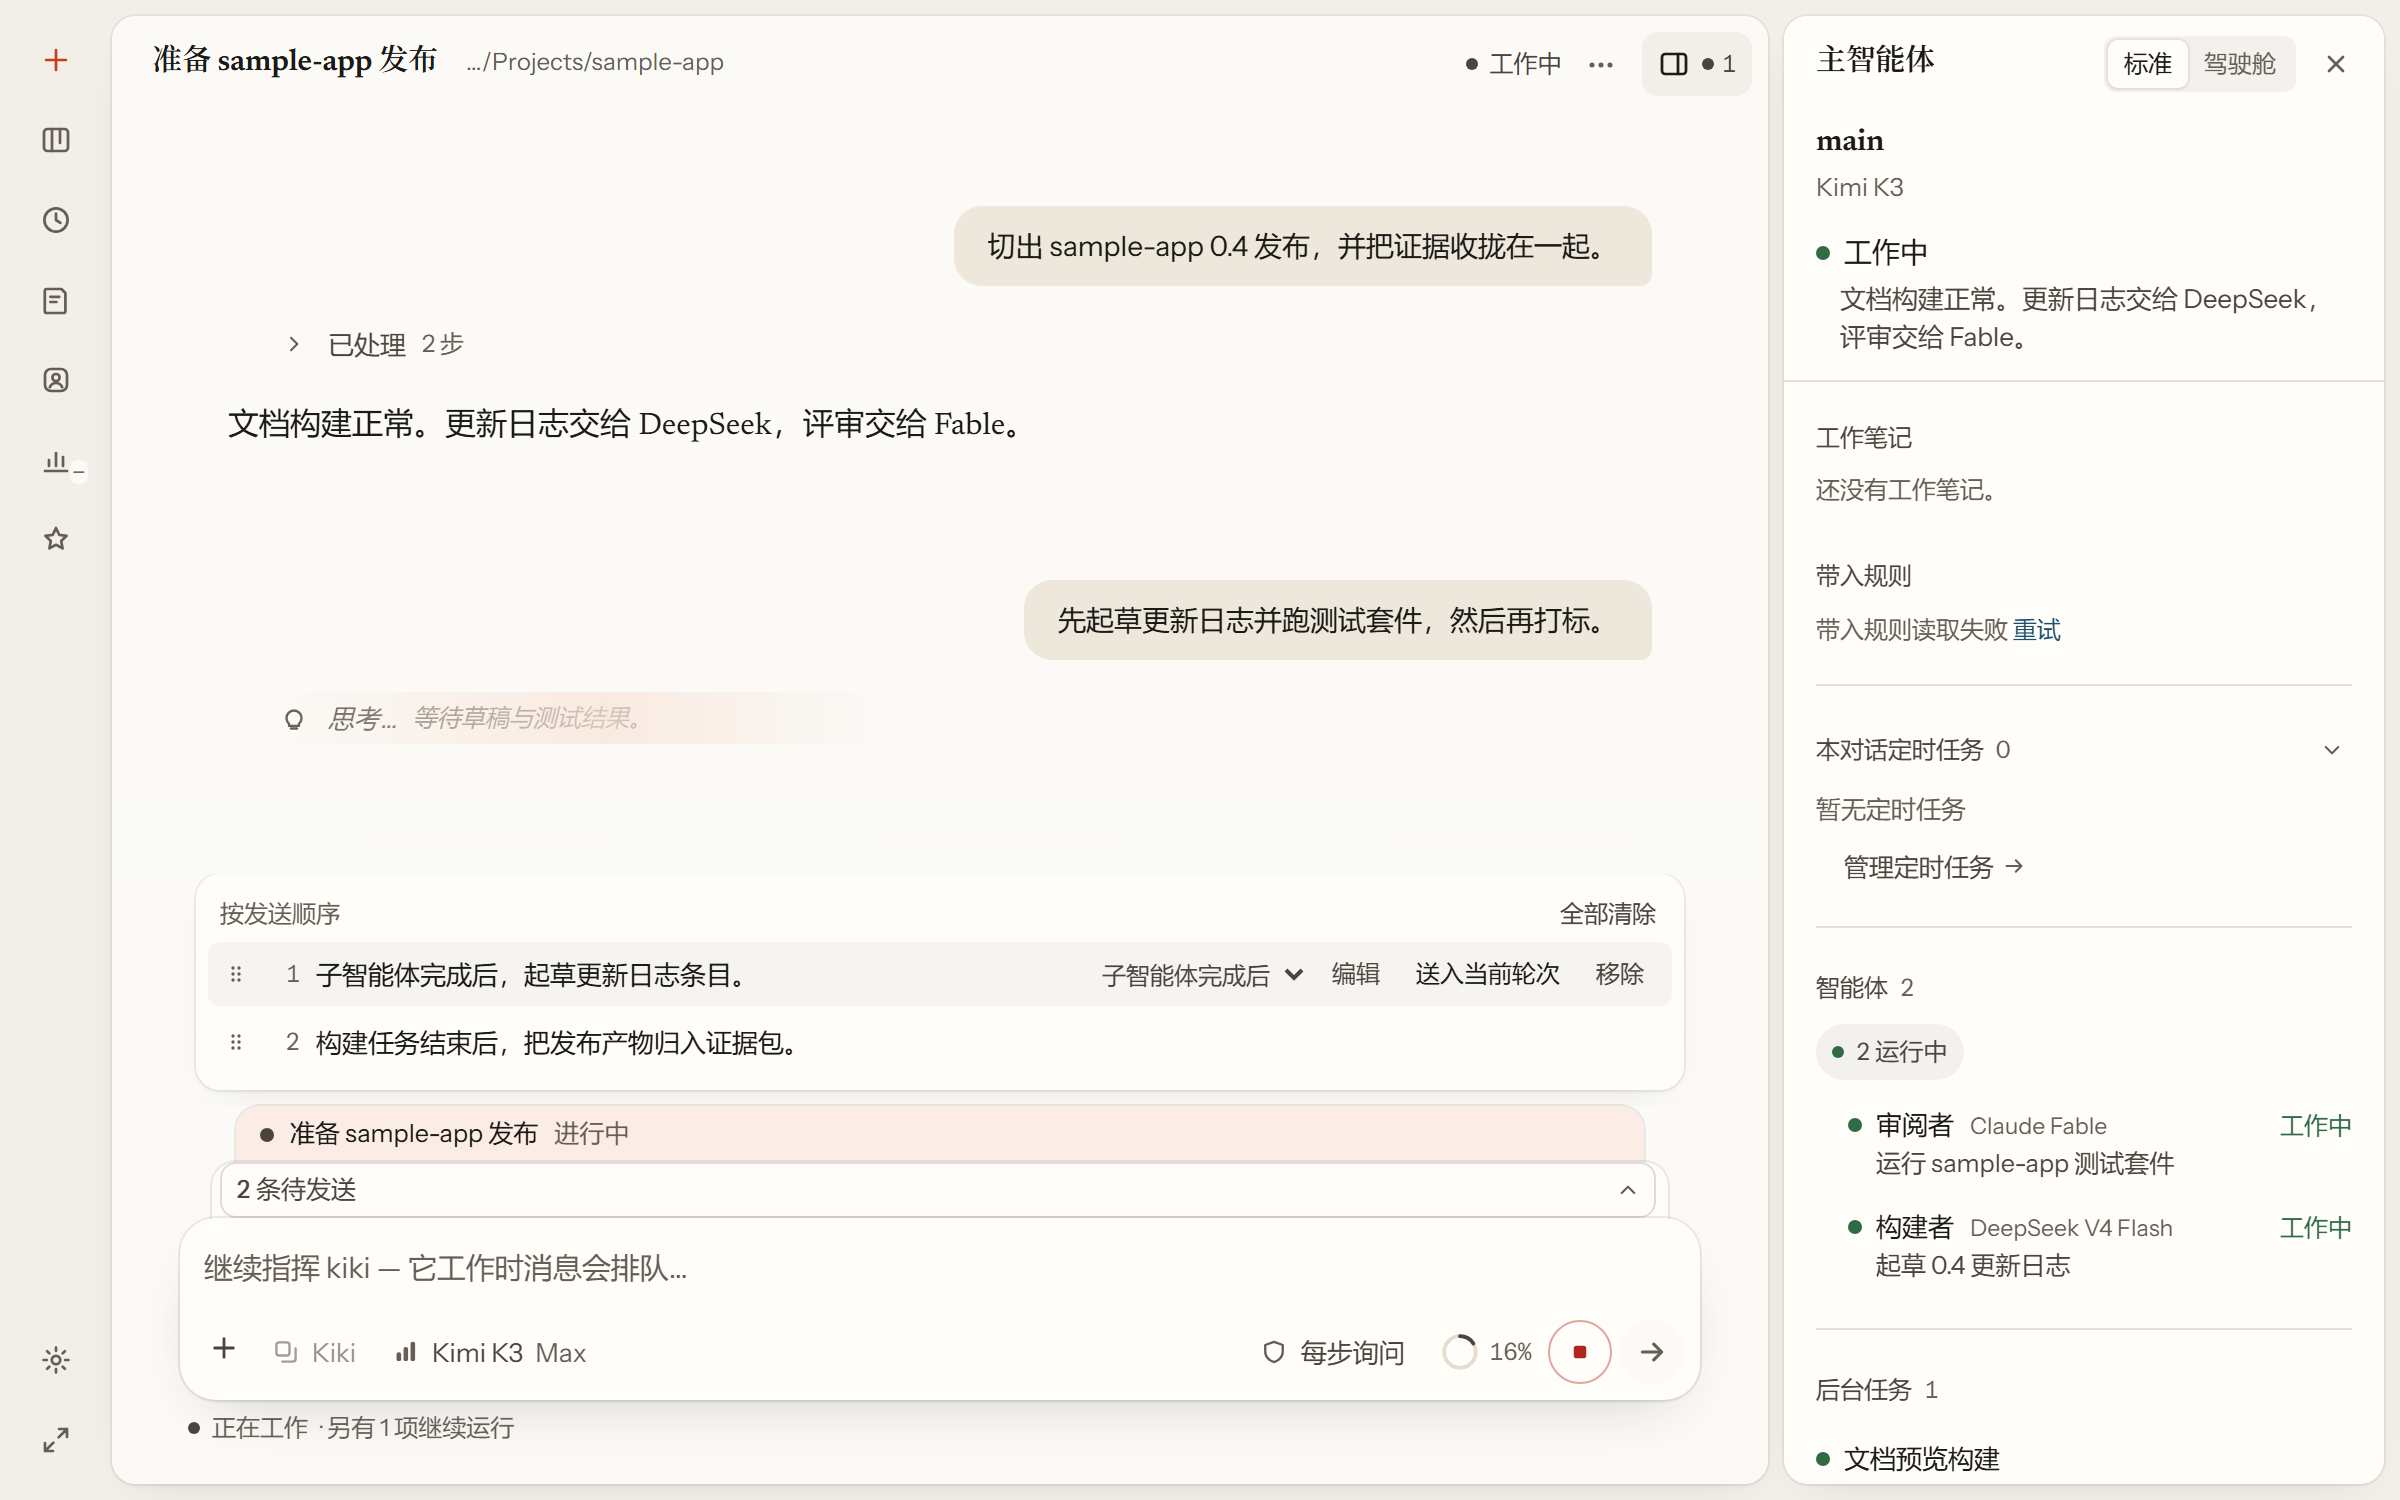Viewport: 2400px width, 1500px height.
Task: Click the 16% context usage ring
Action: click(x=1488, y=1352)
